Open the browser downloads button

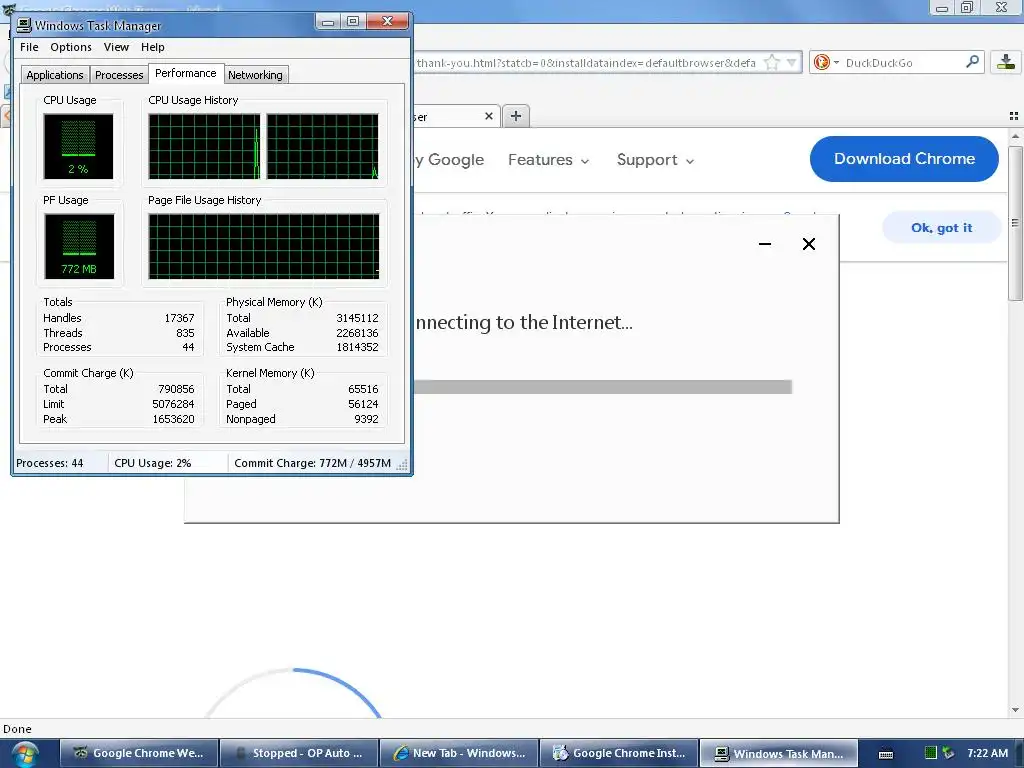(x=1006, y=63)
